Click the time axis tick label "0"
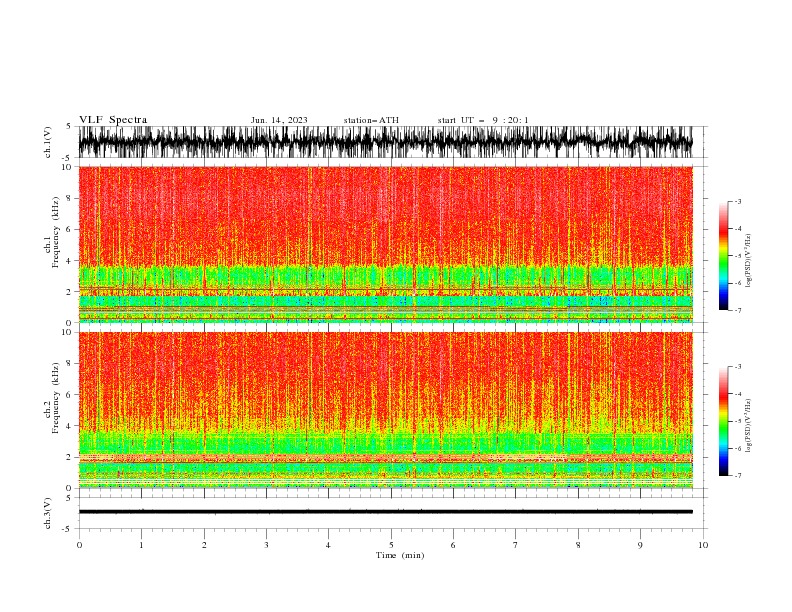 pyautogui.click(x=79, y=545)
